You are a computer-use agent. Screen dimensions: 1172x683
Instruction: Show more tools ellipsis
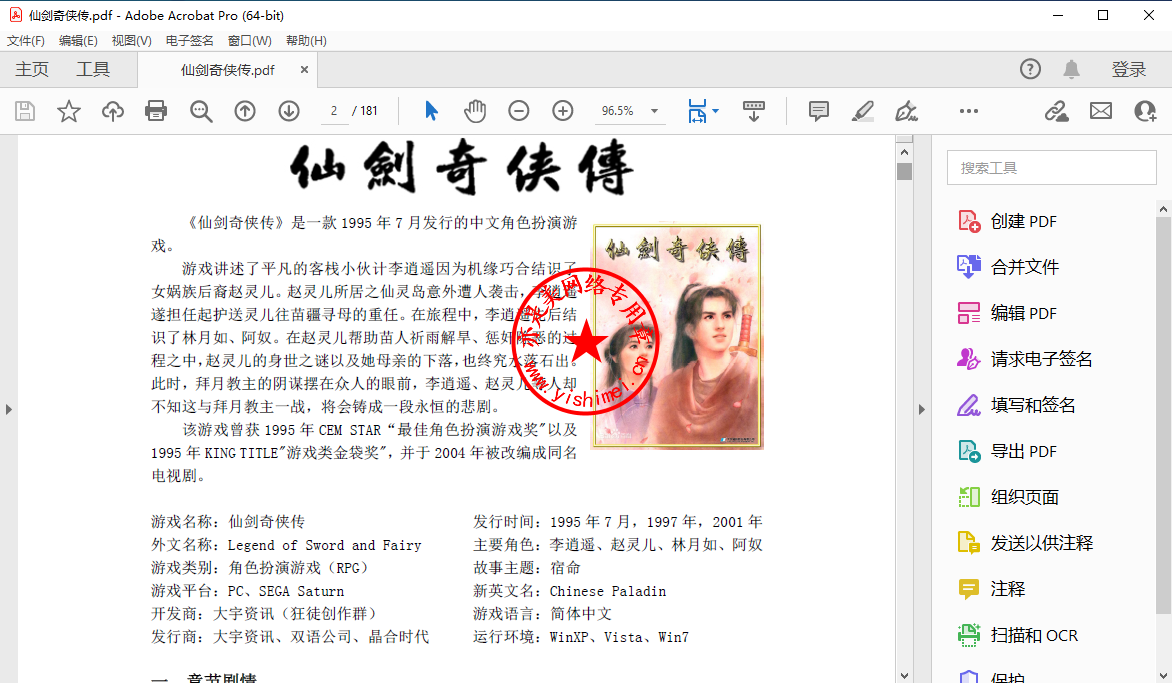[x=969, y=111]
